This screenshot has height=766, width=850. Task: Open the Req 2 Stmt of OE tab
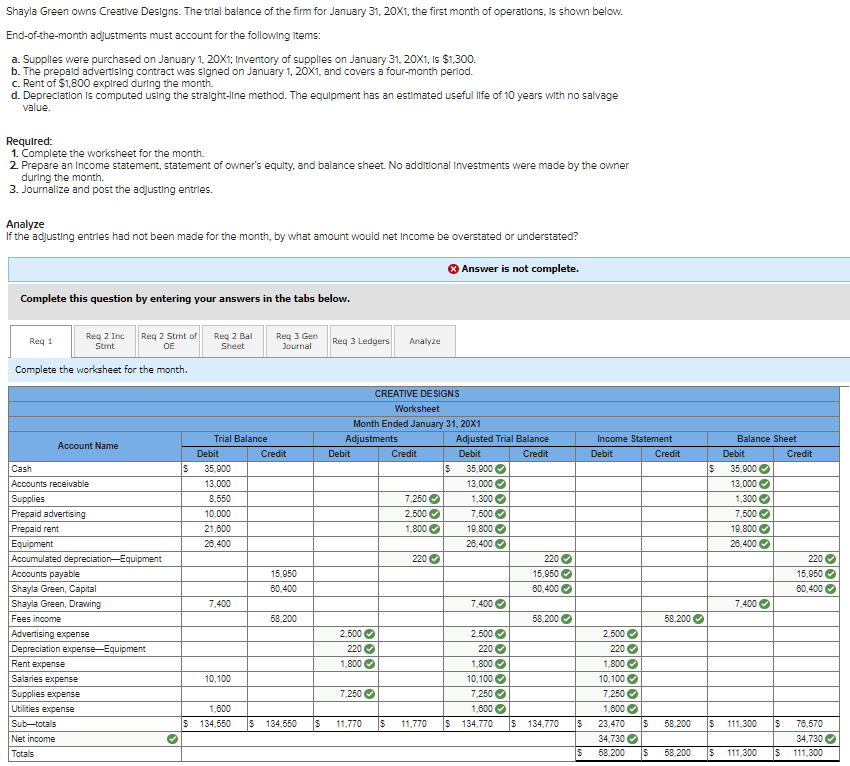pos(169,341)
